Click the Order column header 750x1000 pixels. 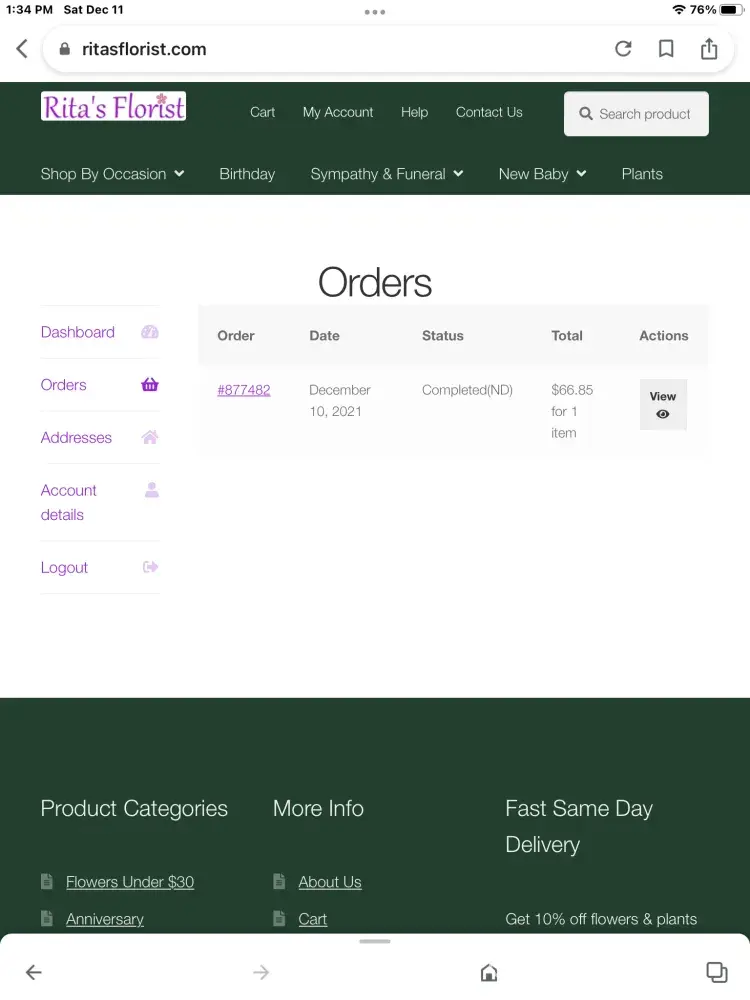point(236,335)
